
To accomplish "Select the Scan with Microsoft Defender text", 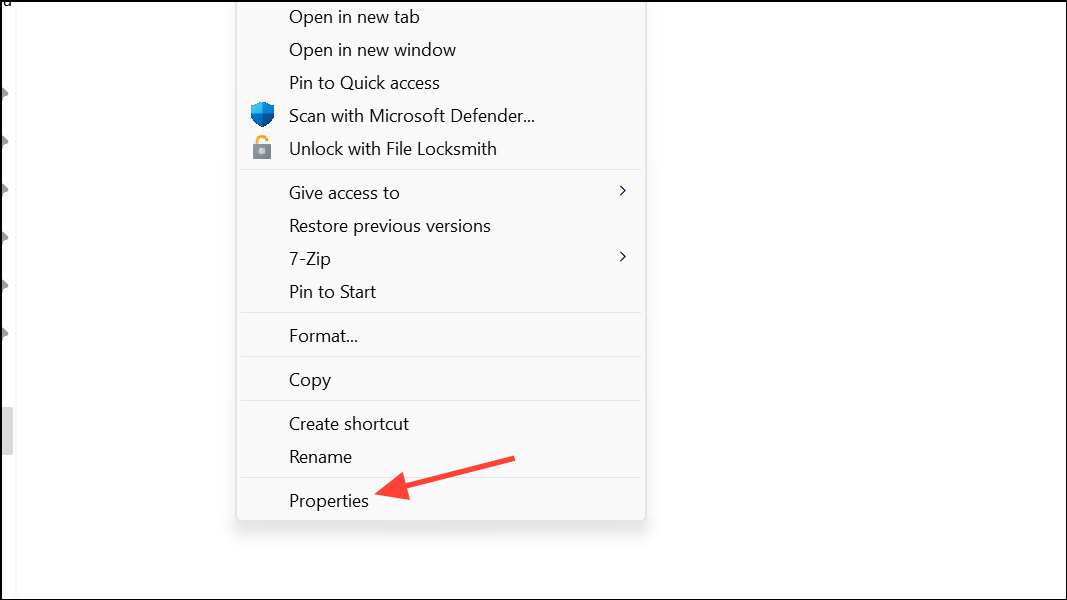I will [x=411, y=116].
